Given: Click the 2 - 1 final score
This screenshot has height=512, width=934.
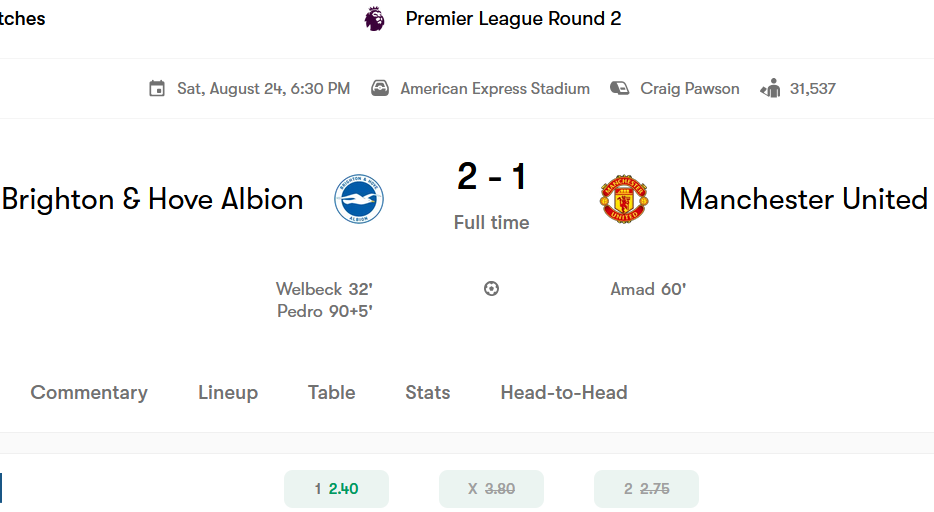Looking at the screenshot, I should tap(492, 176).
